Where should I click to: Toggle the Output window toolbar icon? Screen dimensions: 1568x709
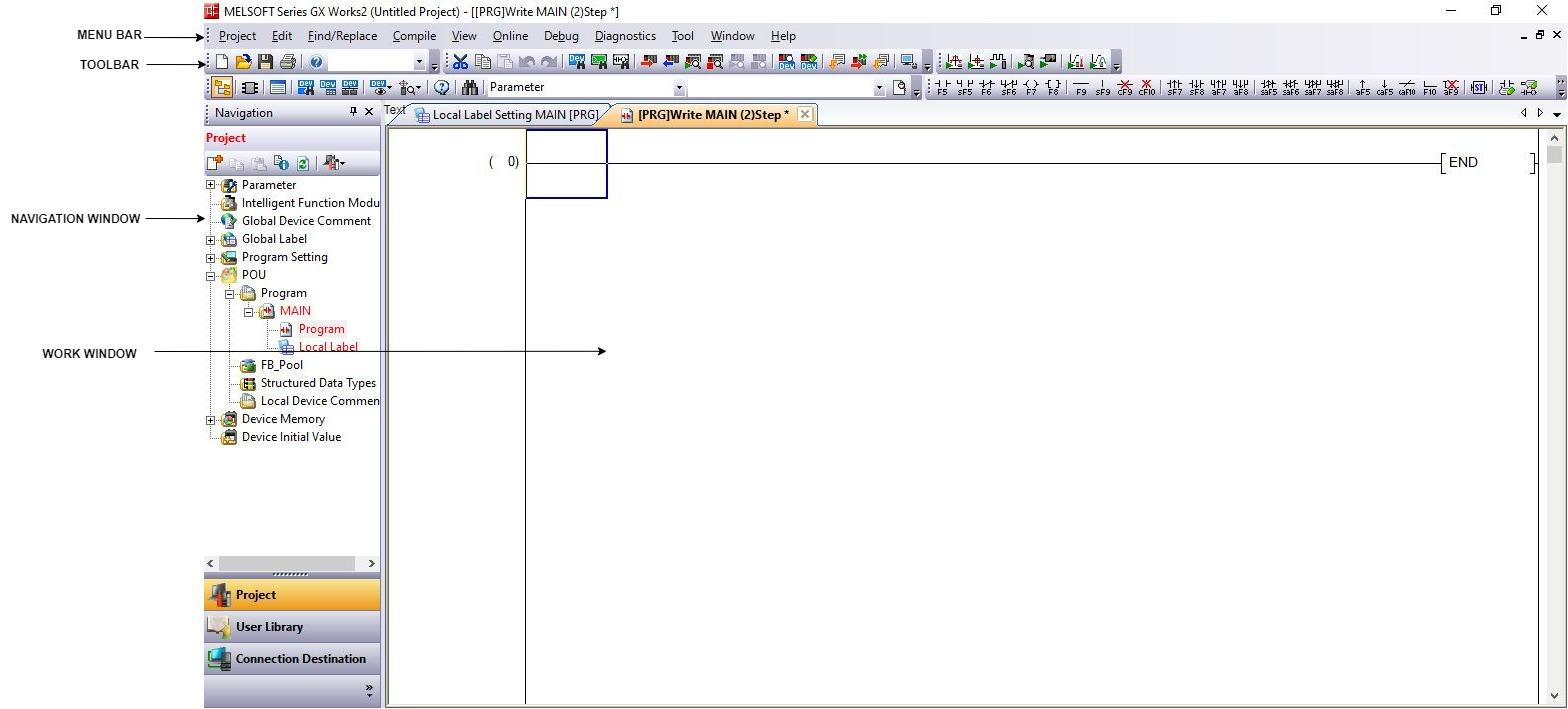tap(277, 87)
